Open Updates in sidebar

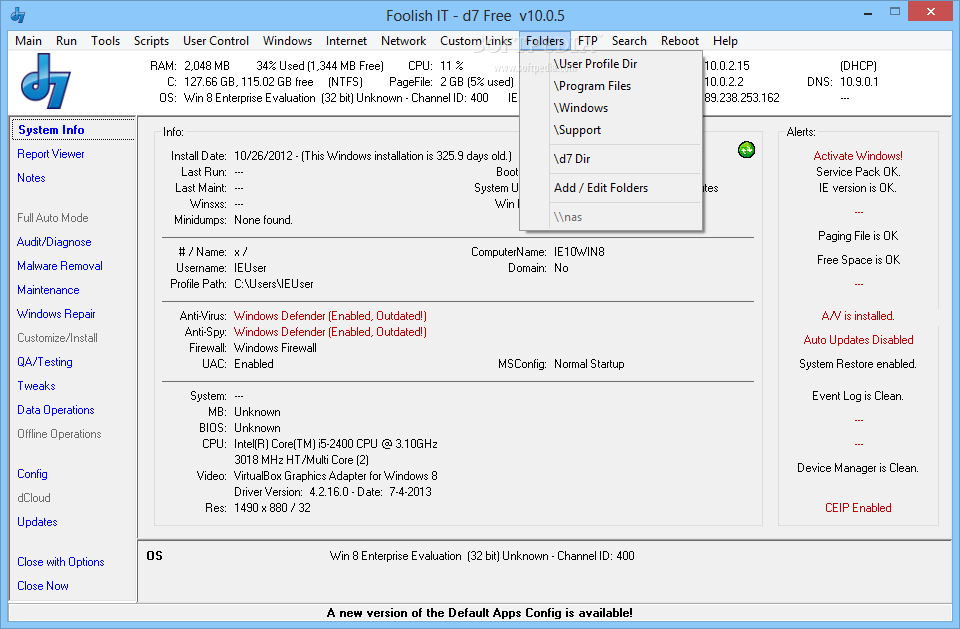[x=37, y=522]
